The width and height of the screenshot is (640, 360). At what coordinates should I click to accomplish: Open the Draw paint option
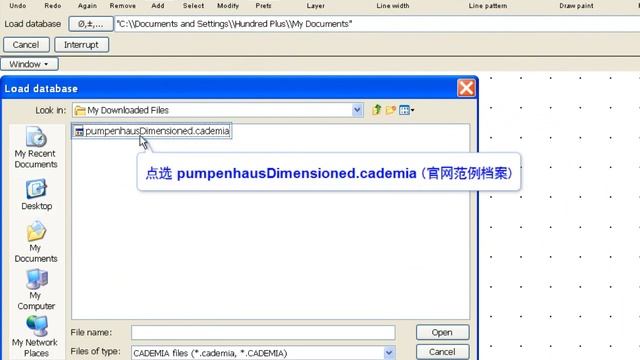coord(576,6)
